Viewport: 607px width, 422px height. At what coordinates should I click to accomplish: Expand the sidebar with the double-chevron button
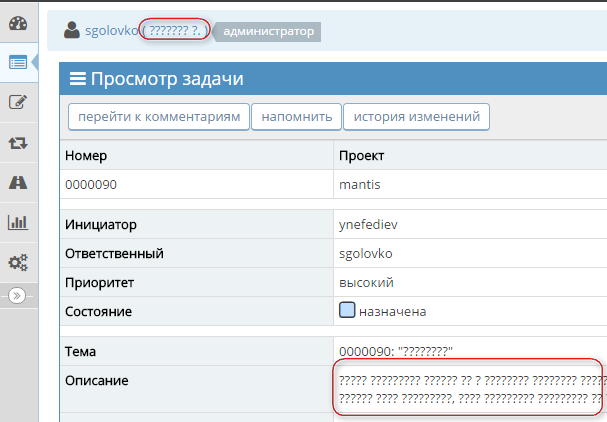pyautogui.click(x=17, y=296)
